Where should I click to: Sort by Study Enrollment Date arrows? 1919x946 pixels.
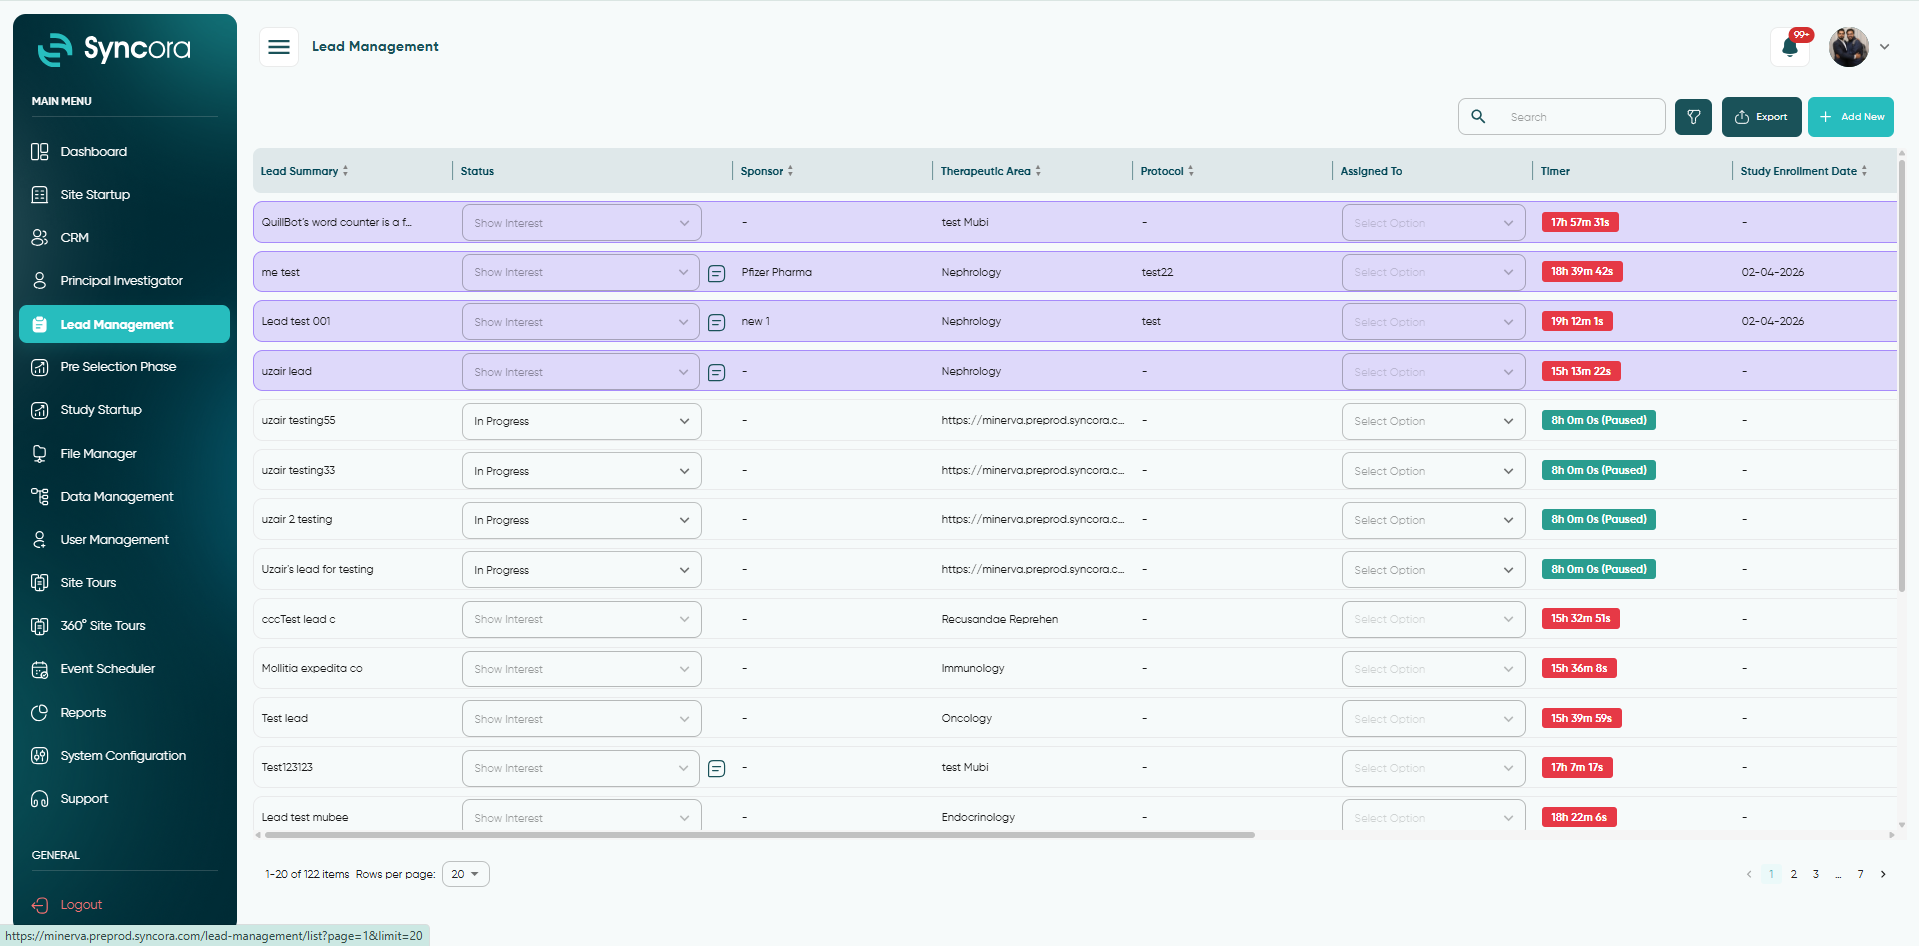[1864, 171]
